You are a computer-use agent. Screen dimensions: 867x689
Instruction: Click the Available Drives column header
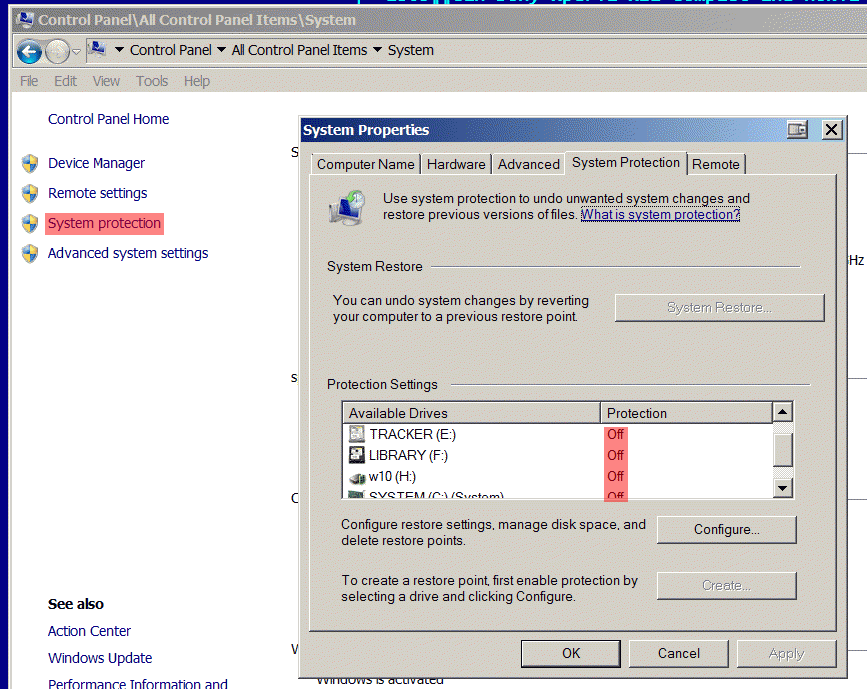[x=472, y=413]
